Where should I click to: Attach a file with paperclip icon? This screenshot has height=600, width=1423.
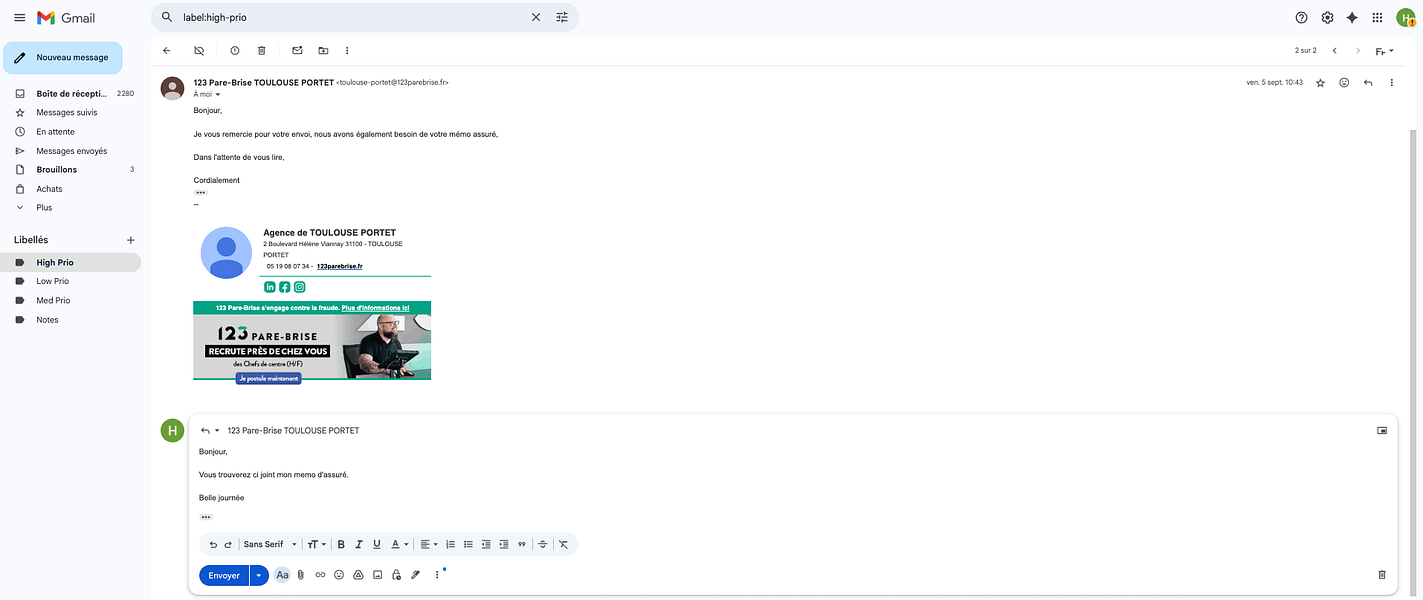(x=300, y=575)
